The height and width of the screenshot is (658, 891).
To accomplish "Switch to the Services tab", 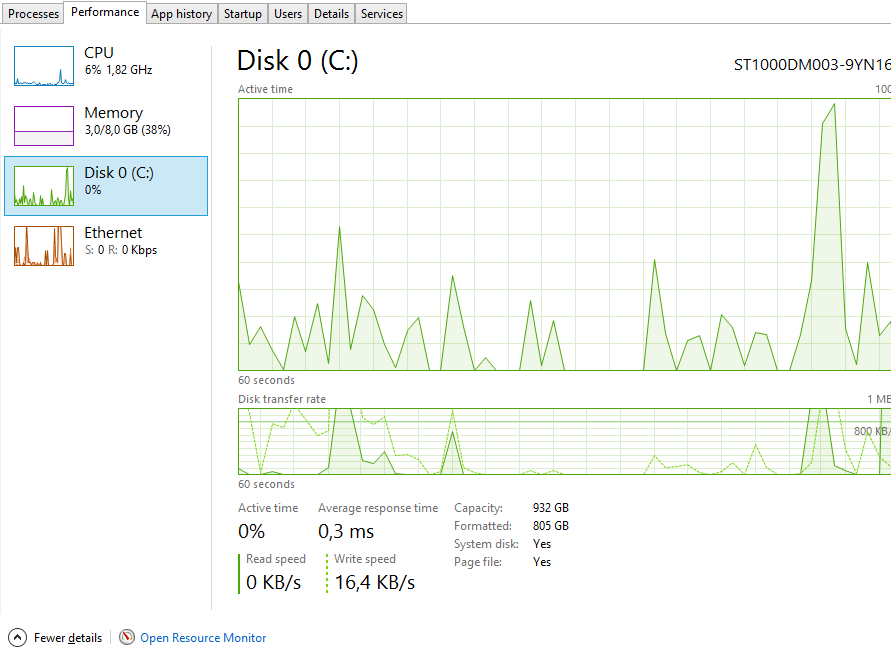I will 382,14.
